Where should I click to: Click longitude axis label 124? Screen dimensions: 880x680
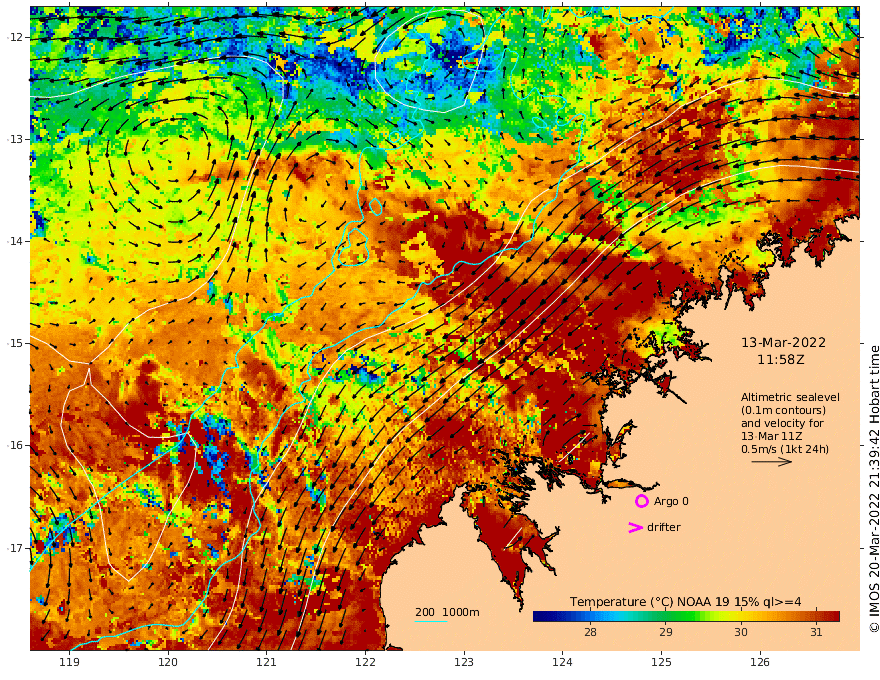[x=562, y=662]
